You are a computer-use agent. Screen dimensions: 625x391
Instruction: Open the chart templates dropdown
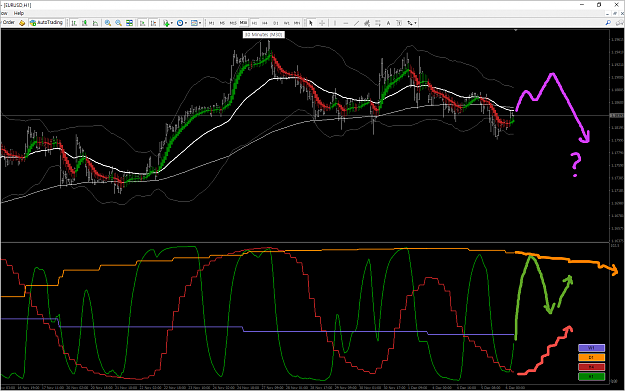pos(196,23)
